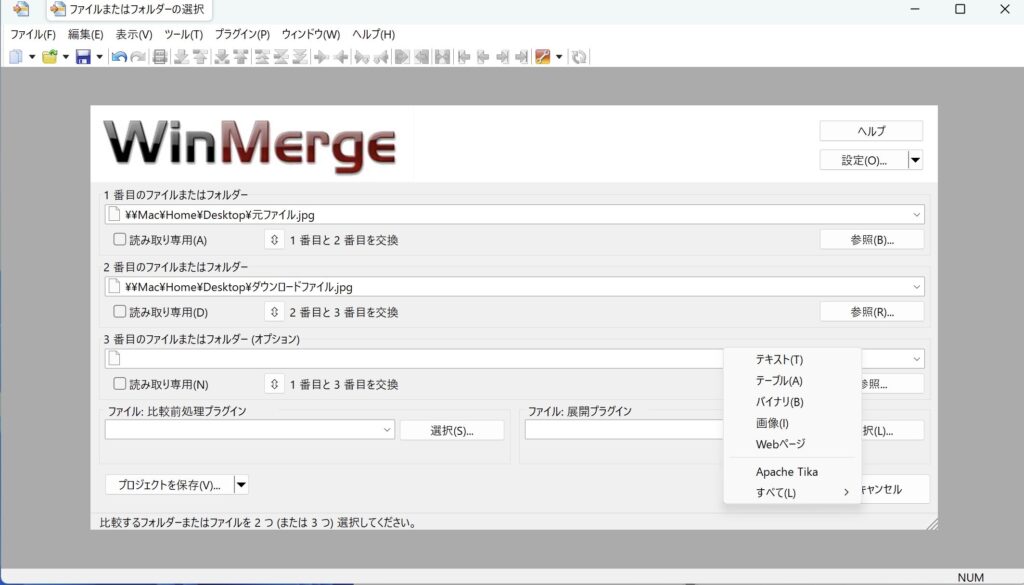Click the Copy all to left icon
This screenshot has width=1024, height=585.
click(x=421, y=57)
